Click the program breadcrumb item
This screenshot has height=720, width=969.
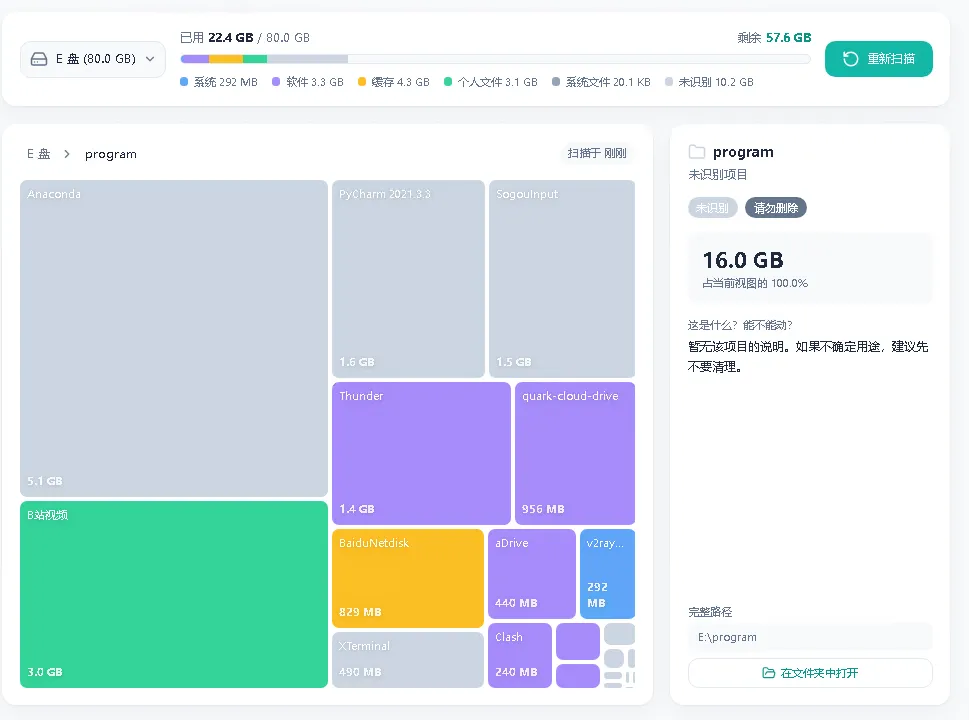pos(111,154)
